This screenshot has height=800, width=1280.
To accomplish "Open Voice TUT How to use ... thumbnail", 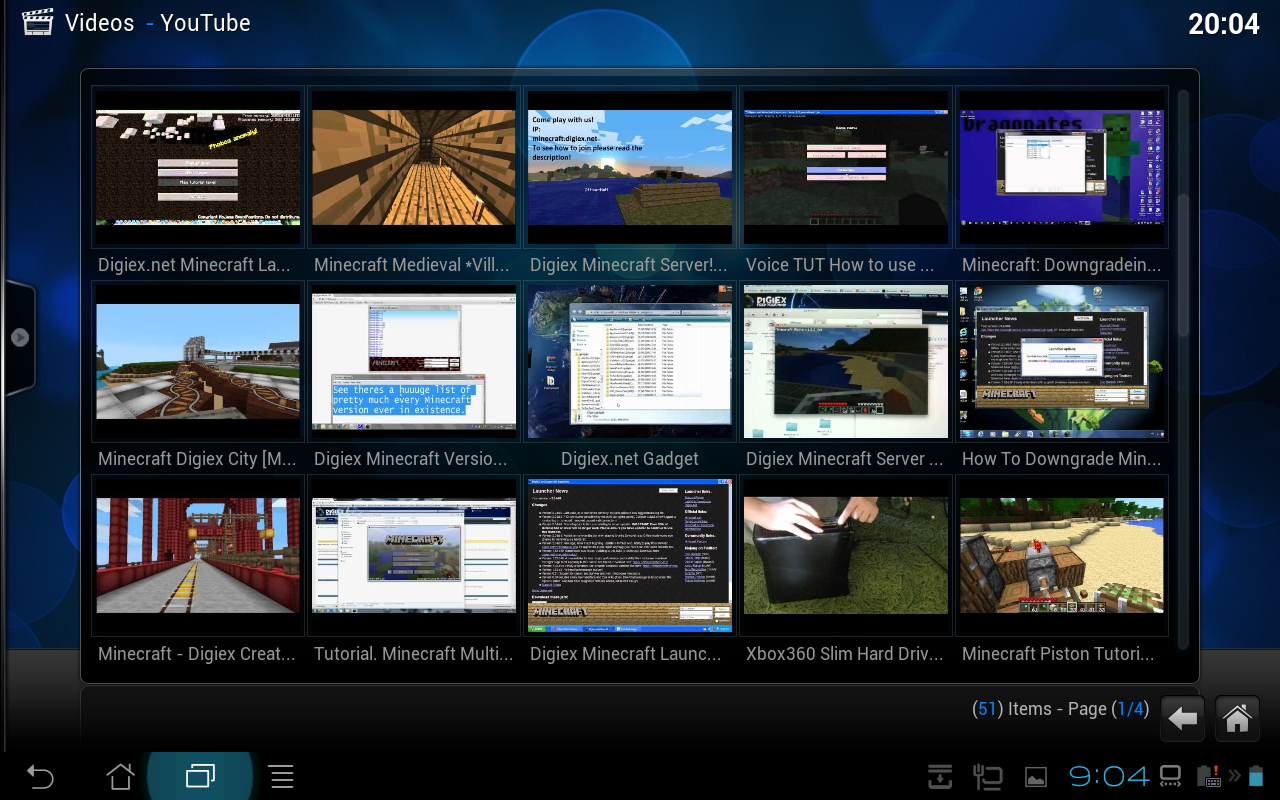I will pos(846,167).
